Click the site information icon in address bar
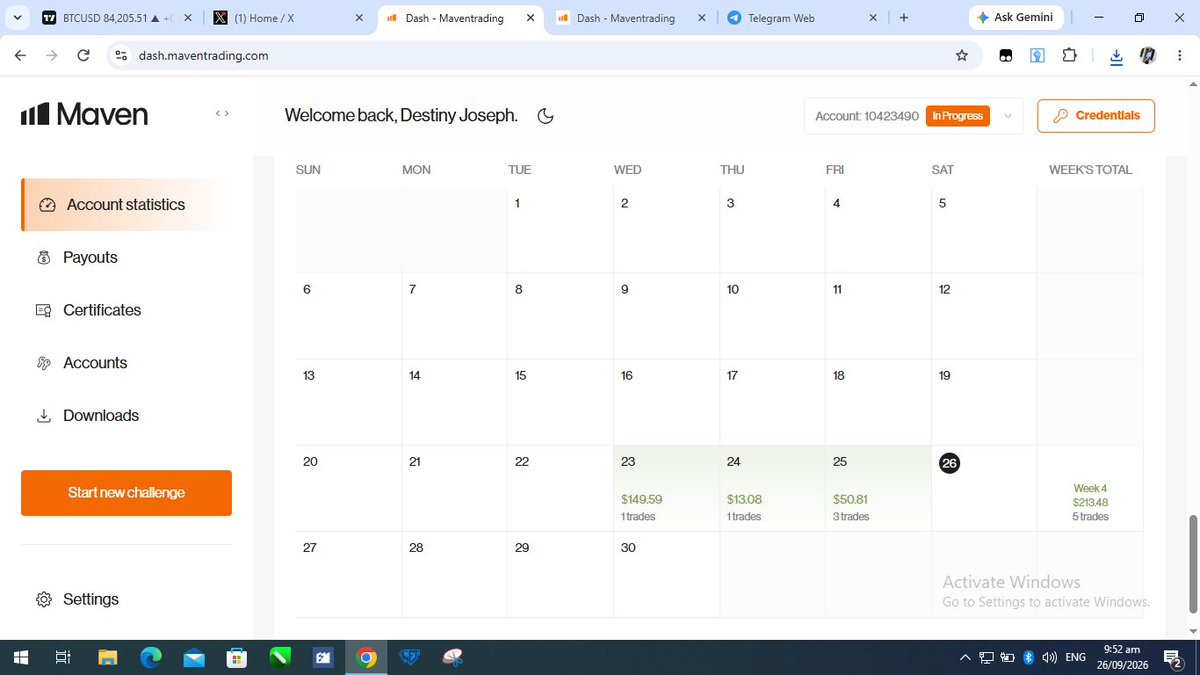This screenshot has width=1200, height=675. (x=121, y=56)
